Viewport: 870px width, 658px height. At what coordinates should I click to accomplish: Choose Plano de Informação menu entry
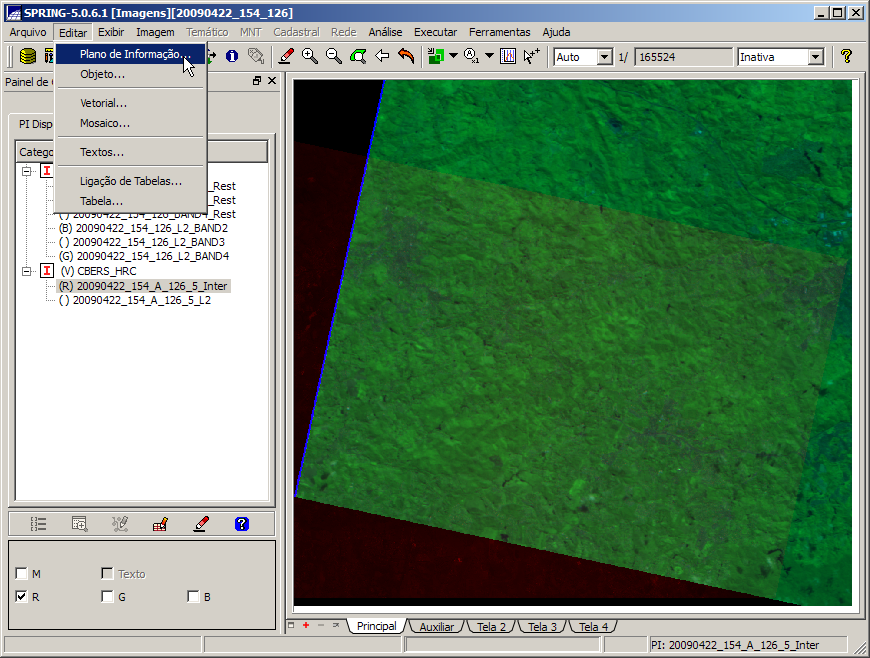[134, 54]
